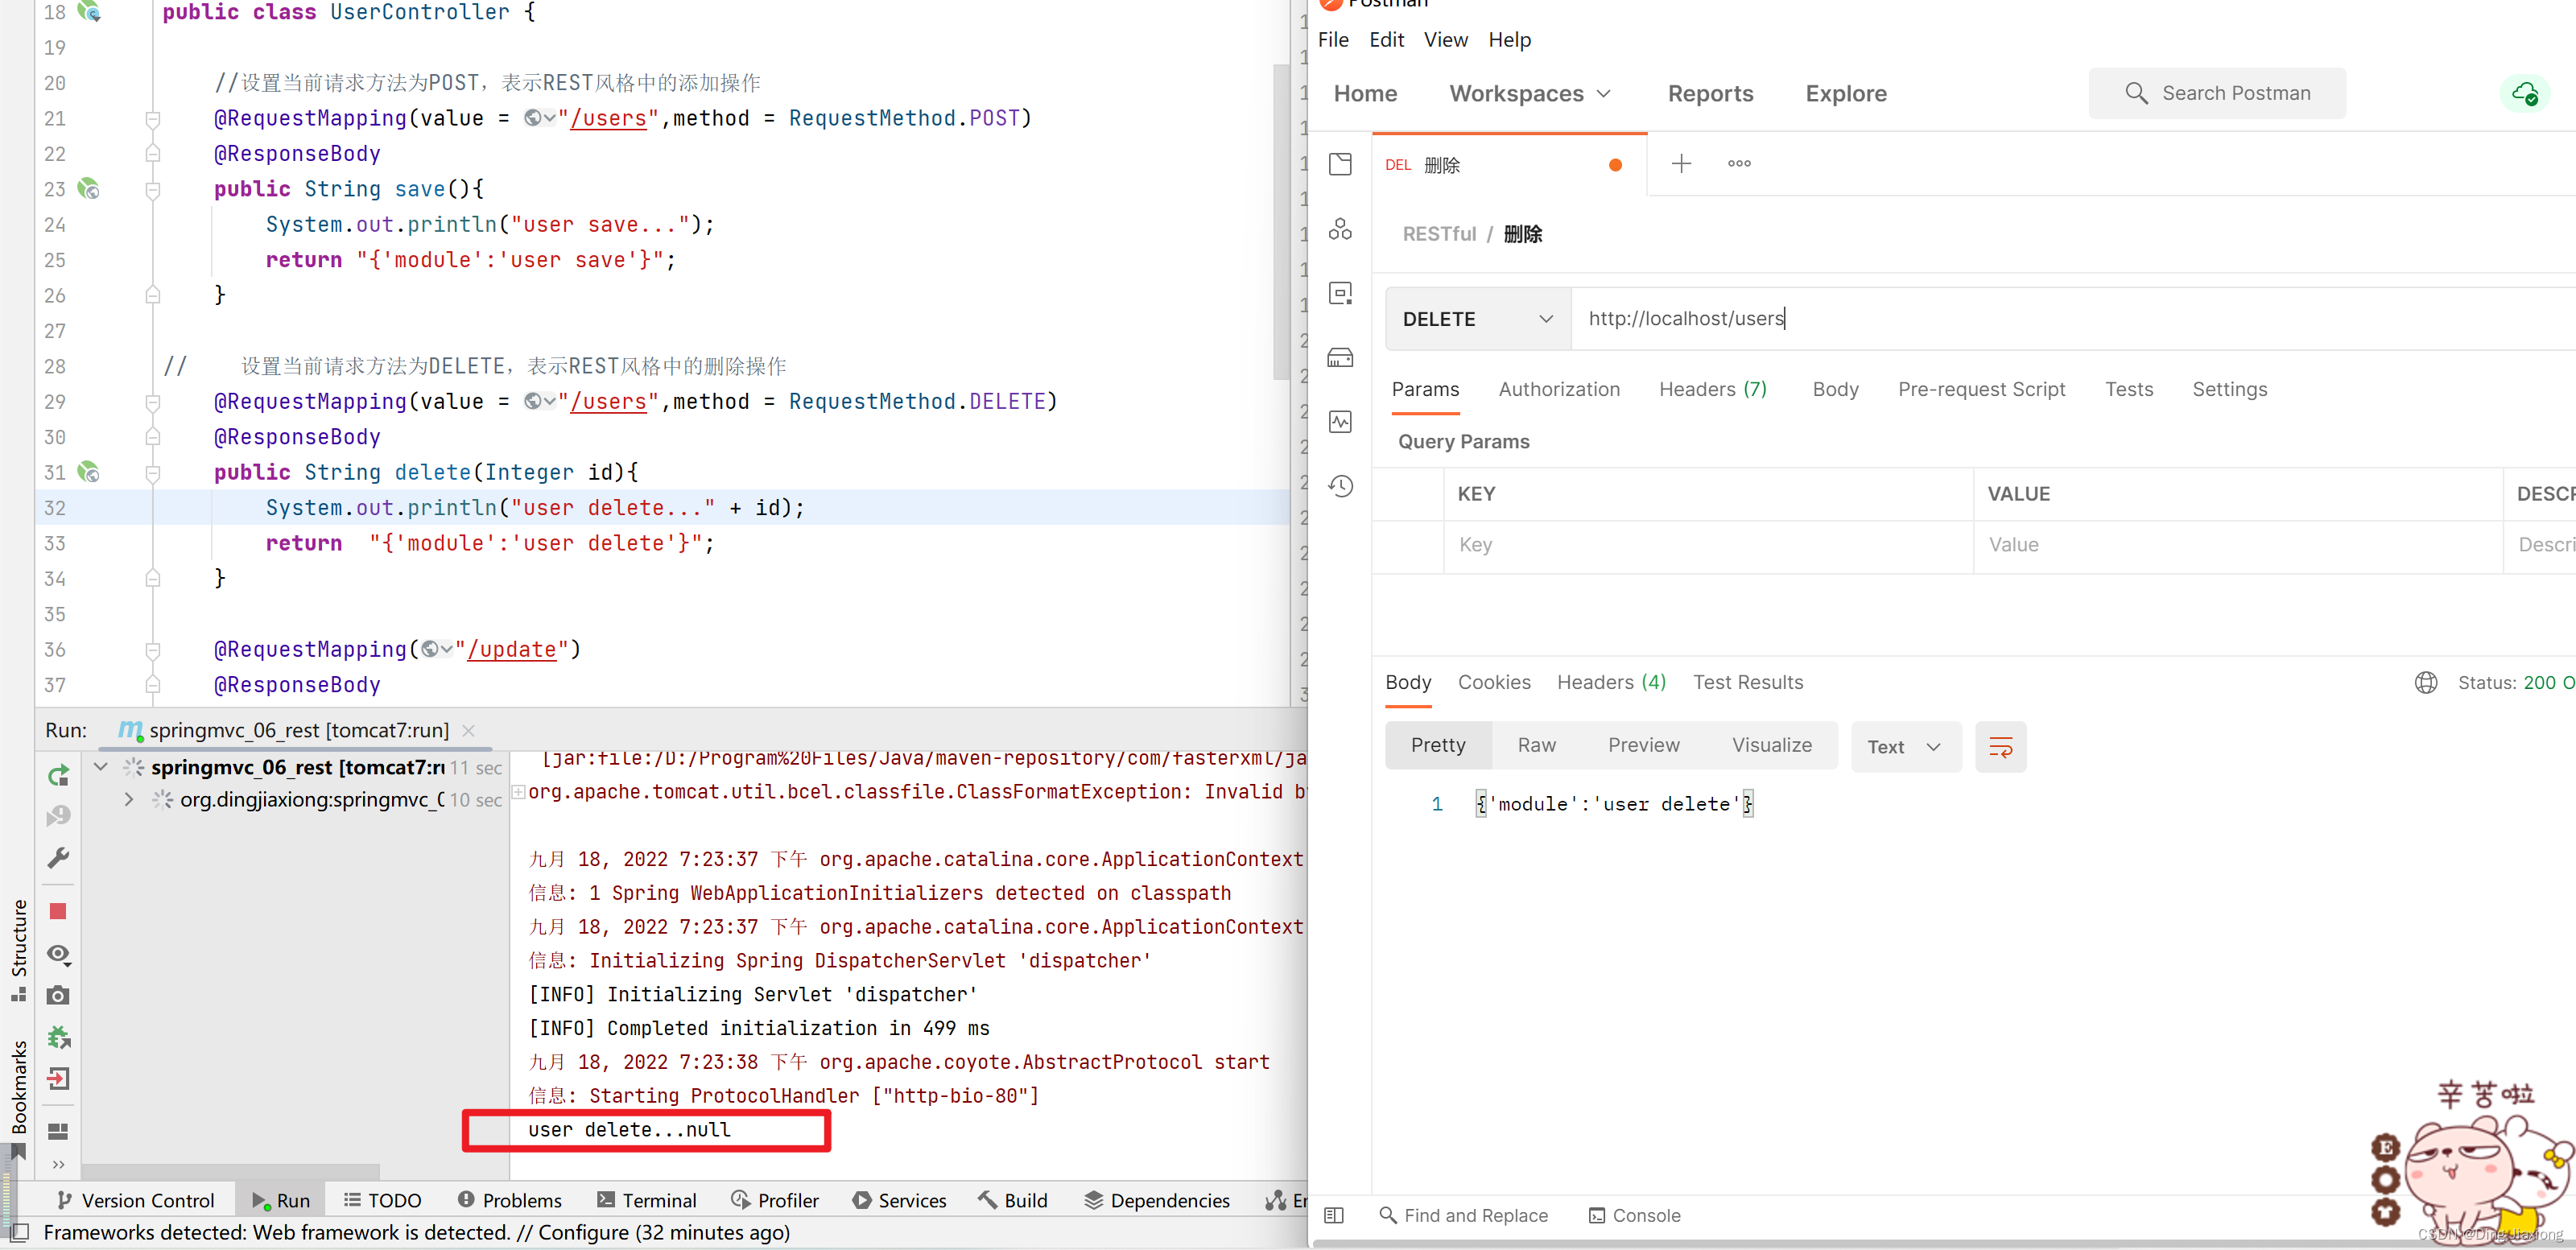The width and height of the screenshot is (2576, 1250).
Task: Open the APIs panel in Postman sidebar
Action: tap(1341, 229)
